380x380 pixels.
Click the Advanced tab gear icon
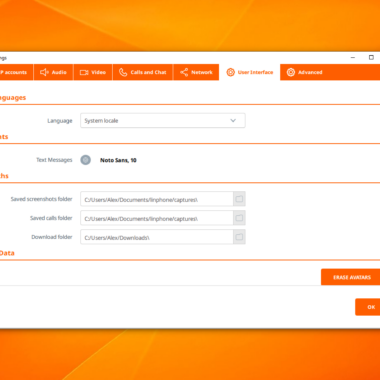point(291,72)
